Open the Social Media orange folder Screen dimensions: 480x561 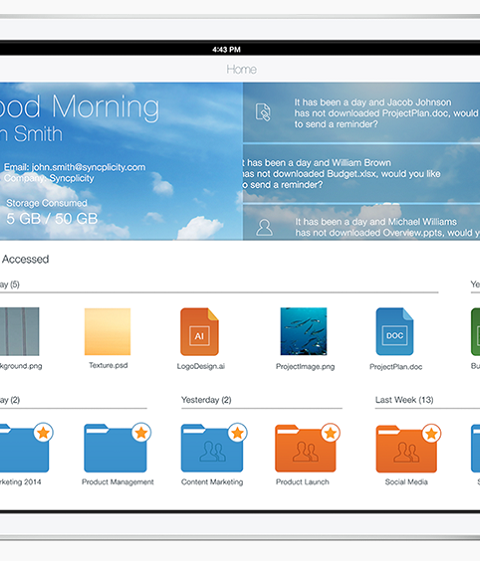pos(406,449)
